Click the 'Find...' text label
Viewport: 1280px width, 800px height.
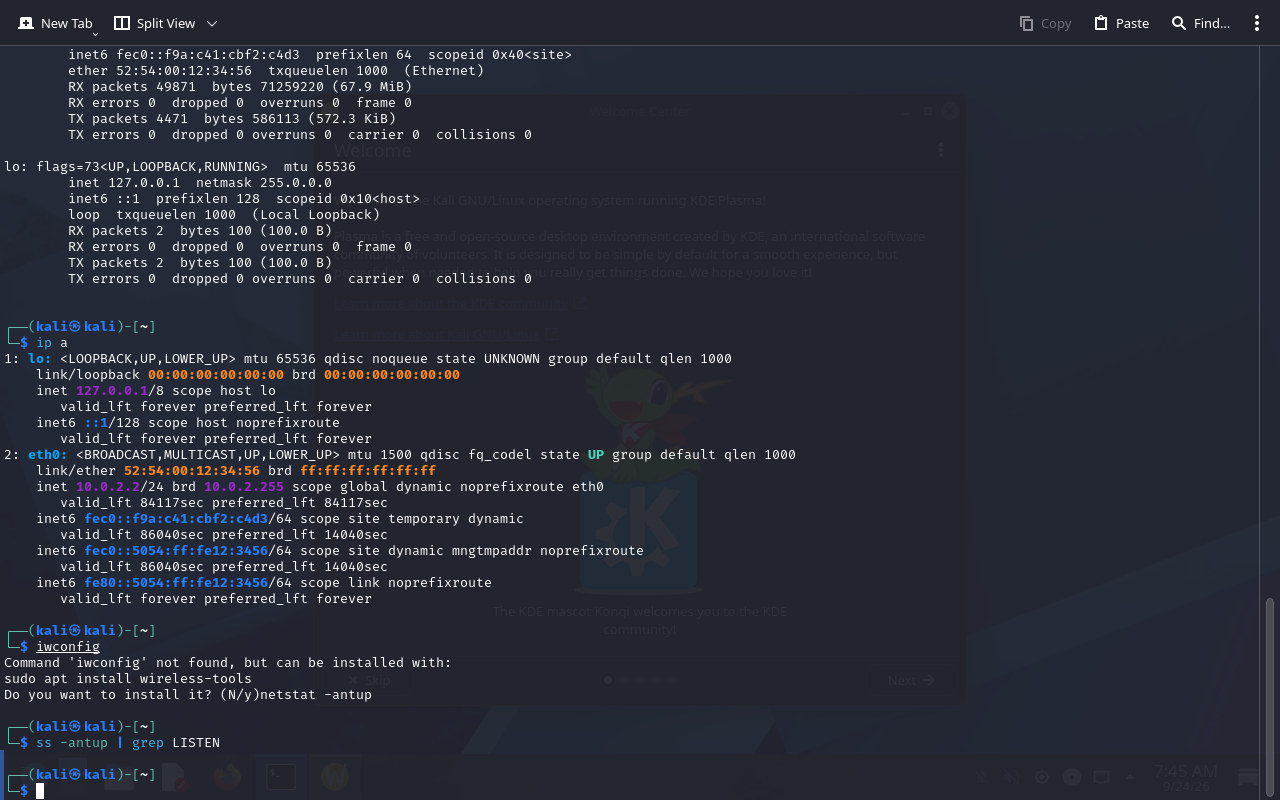[x=1212, y=23]
